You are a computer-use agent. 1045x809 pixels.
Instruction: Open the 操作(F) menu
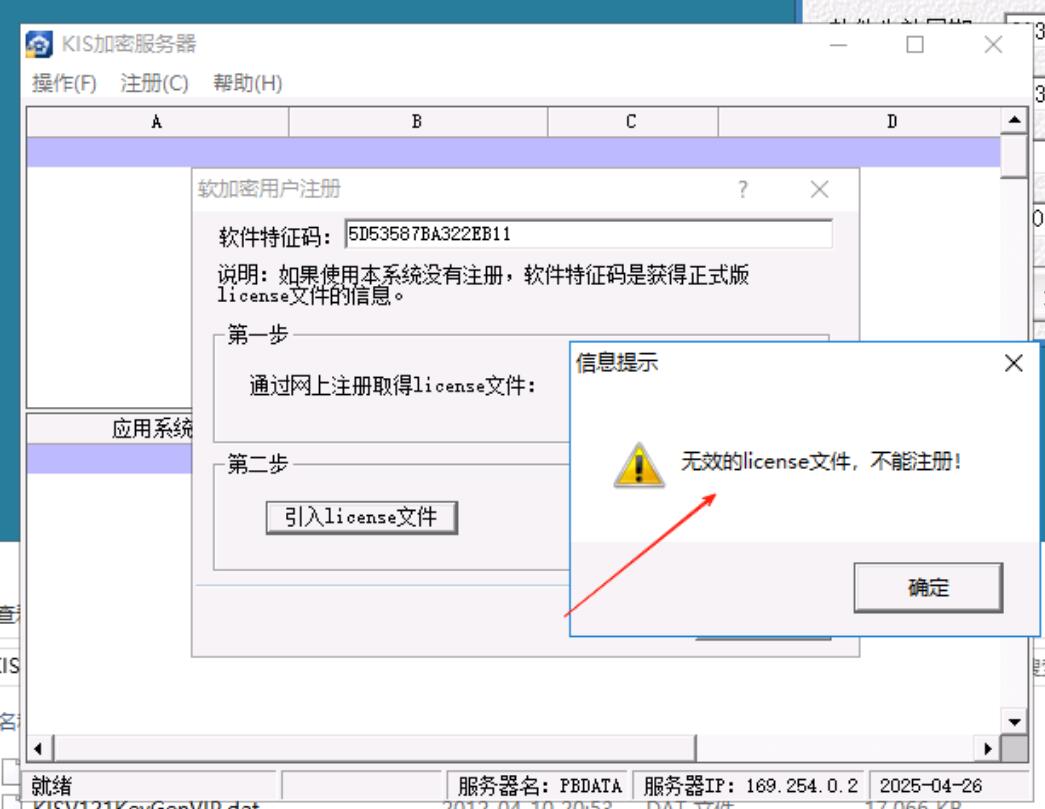point(64,83)
